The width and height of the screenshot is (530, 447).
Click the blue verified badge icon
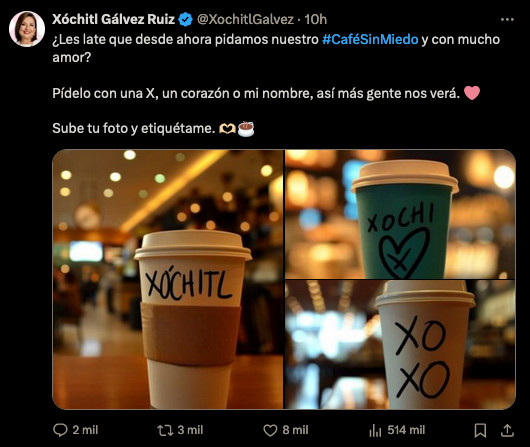pyautogui.click(x=185, y=19)
